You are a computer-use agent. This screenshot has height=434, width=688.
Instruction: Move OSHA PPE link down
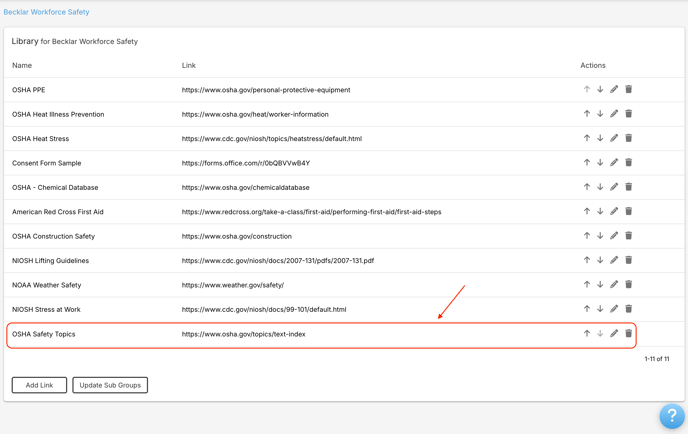coord(600,90)
